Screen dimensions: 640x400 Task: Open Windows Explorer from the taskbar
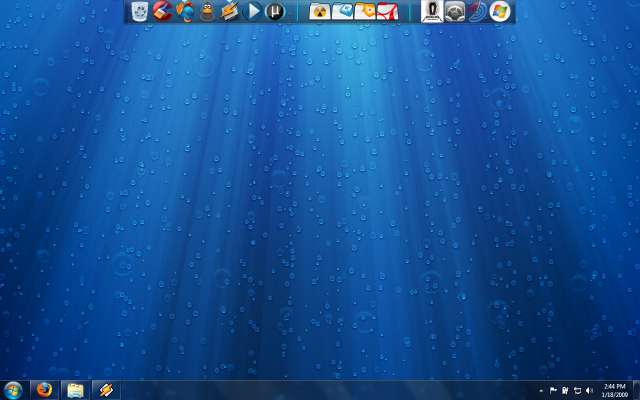75,390
